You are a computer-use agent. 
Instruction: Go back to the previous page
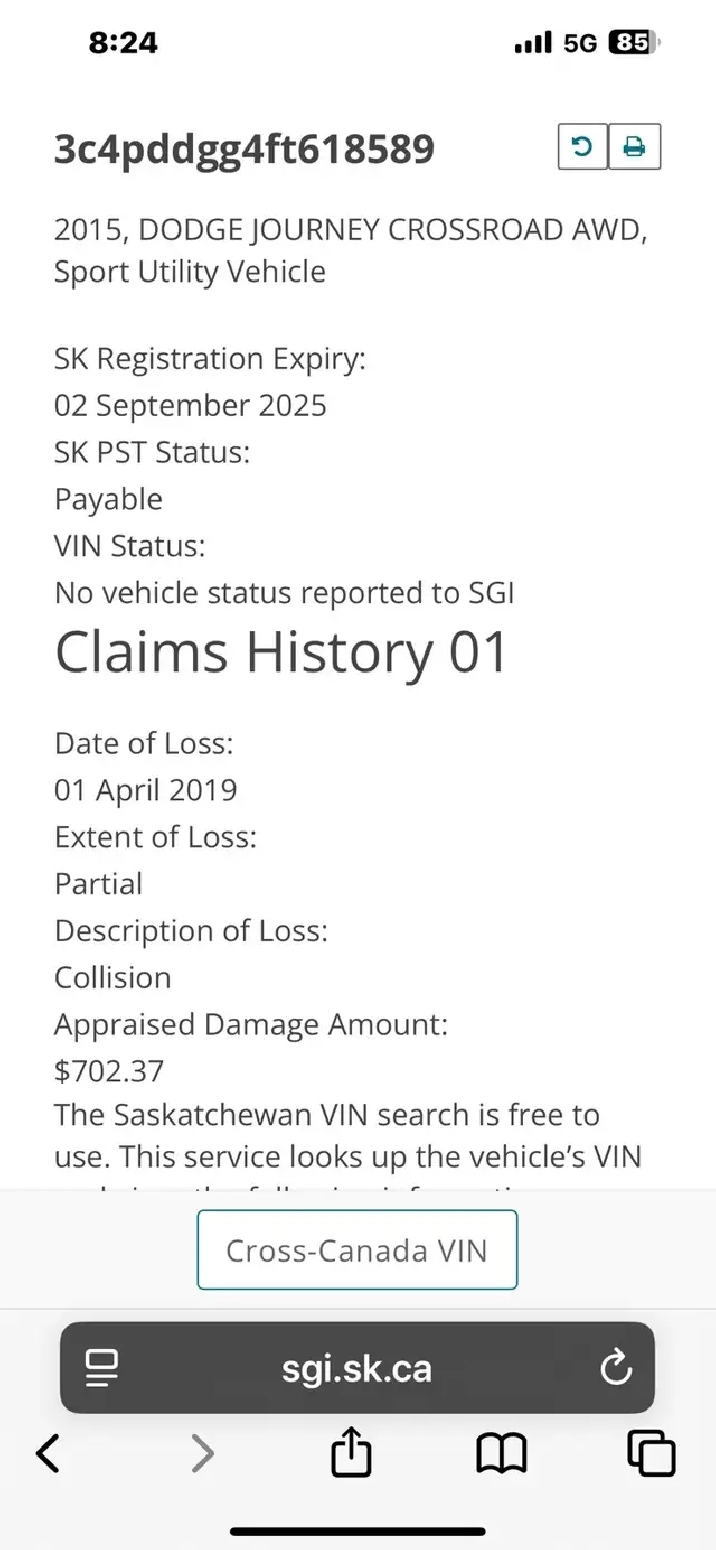tap(48, 1453)
